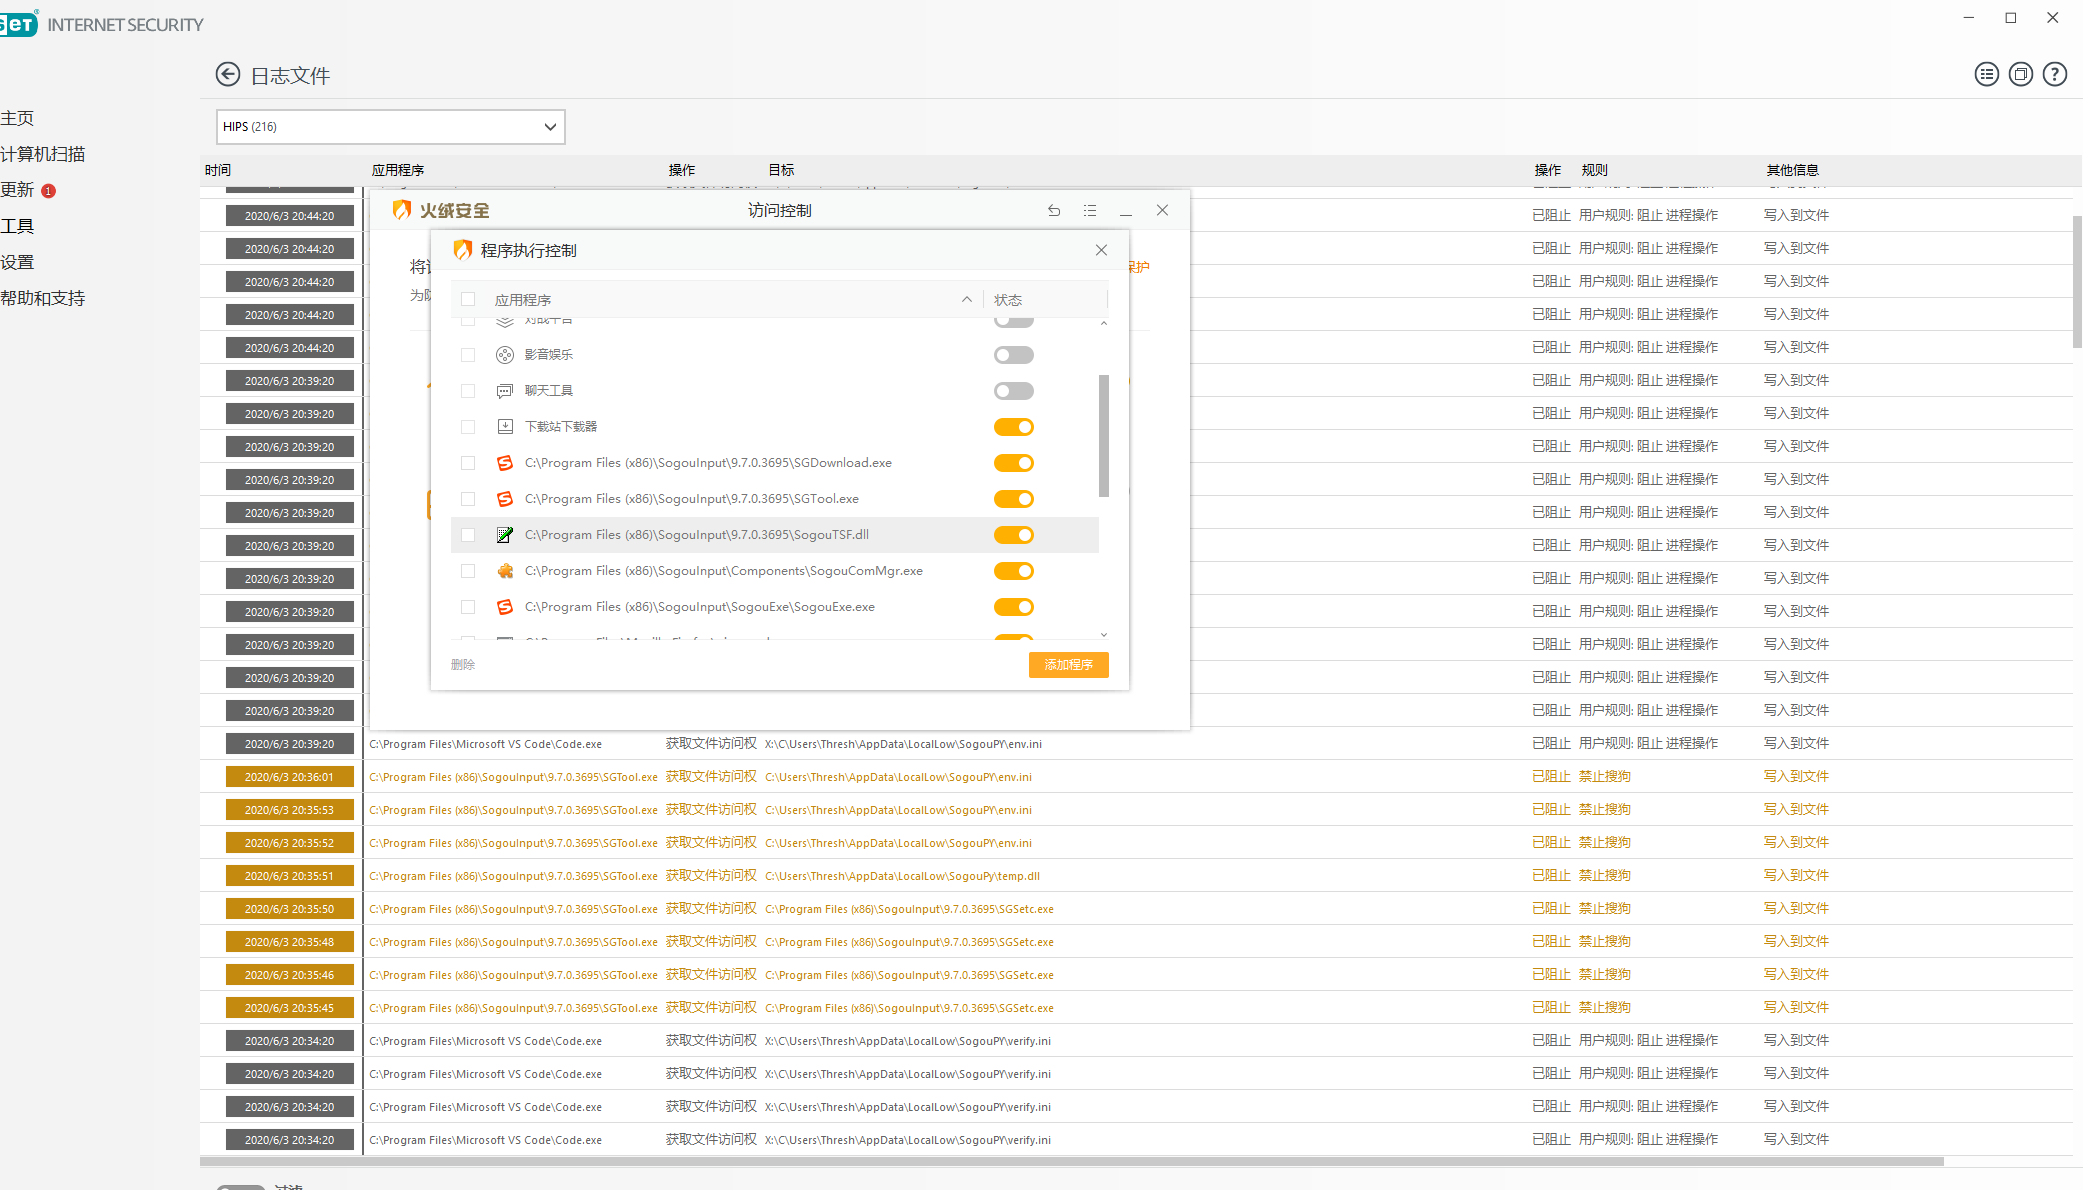Check the box for 聊天工具 row
Image resolution: width=2083 pixels, height=1190 pixels.
point(468,391)
